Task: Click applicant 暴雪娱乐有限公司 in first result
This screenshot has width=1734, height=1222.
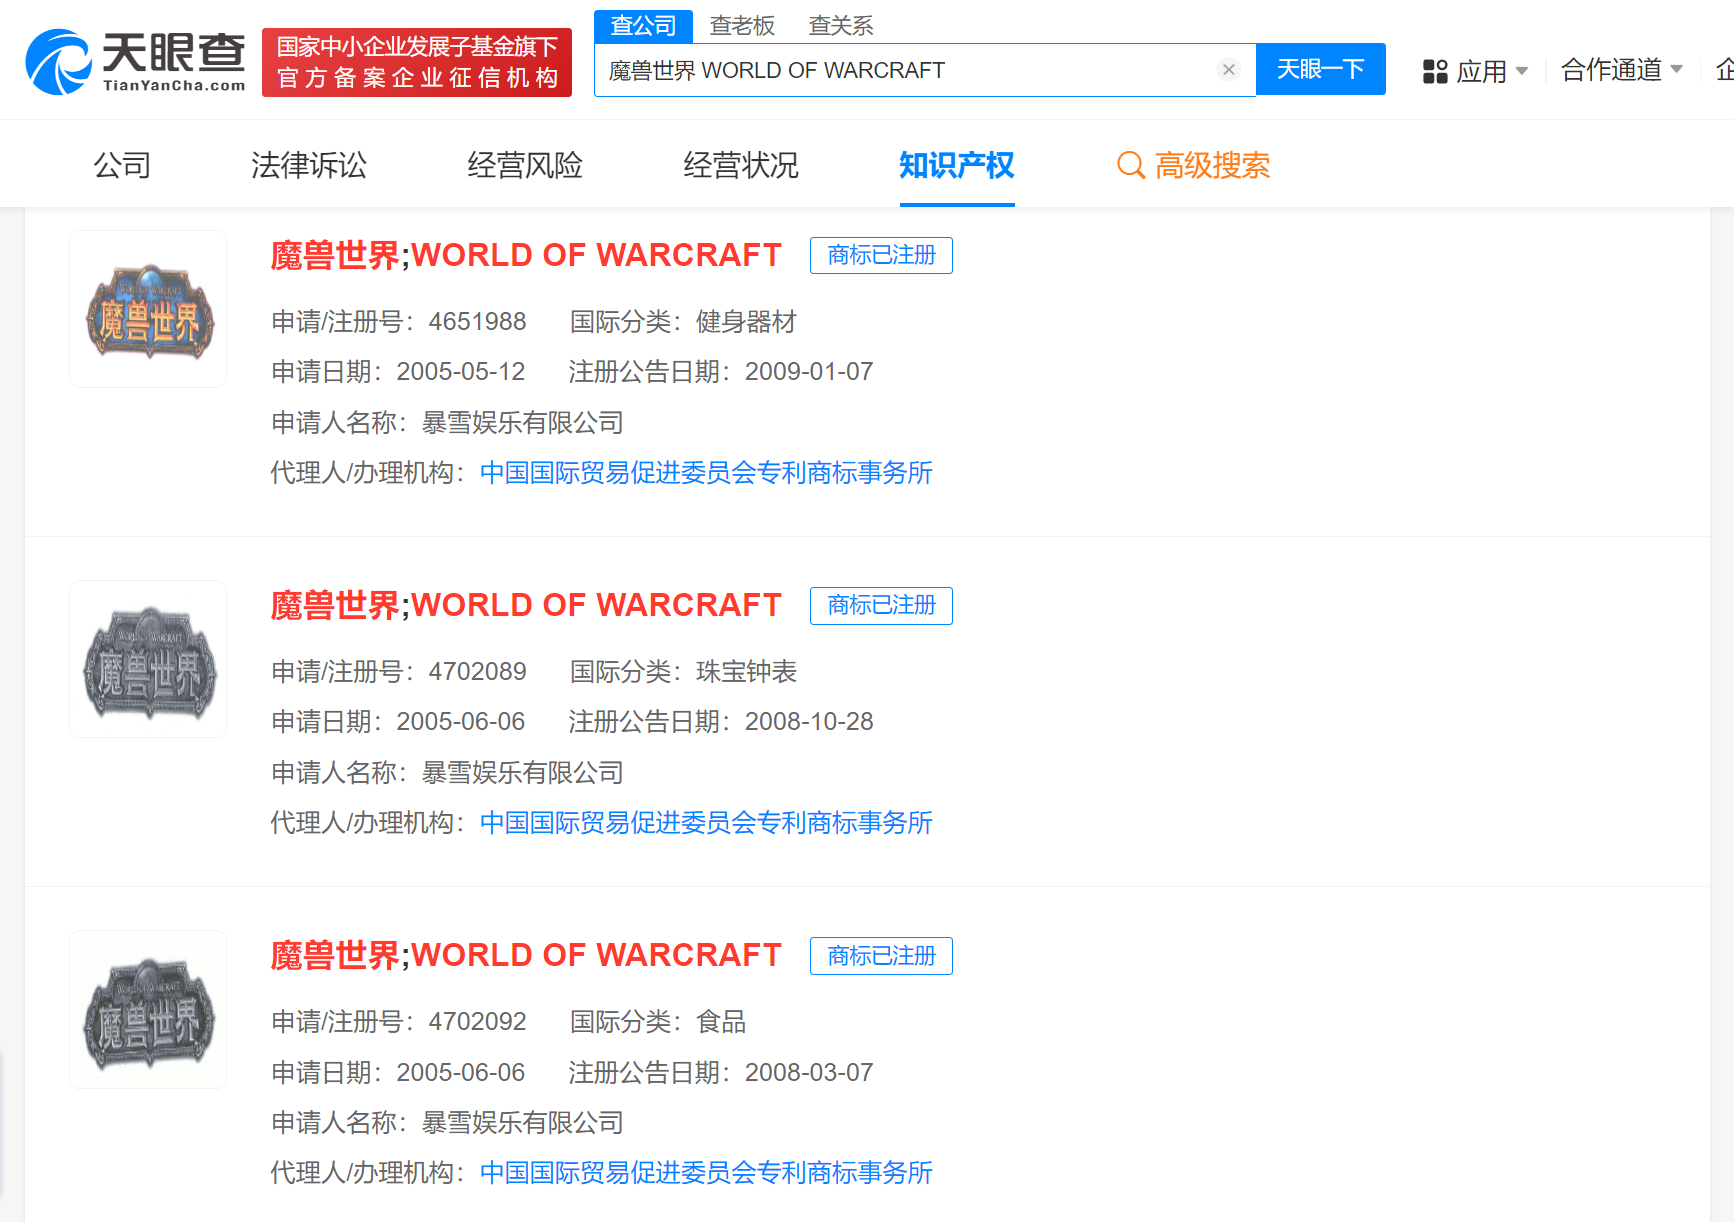Action: pyautogui.click(x=522, y=423)
